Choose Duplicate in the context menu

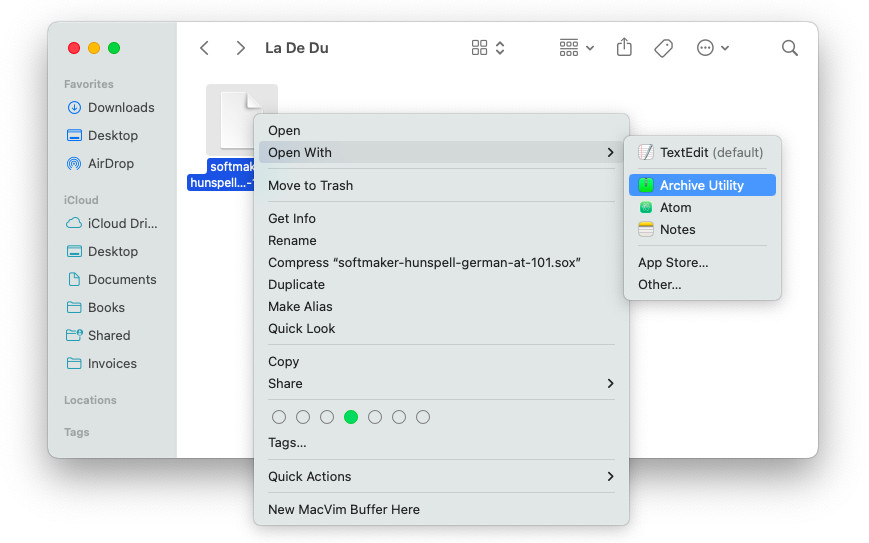[441, 284]
